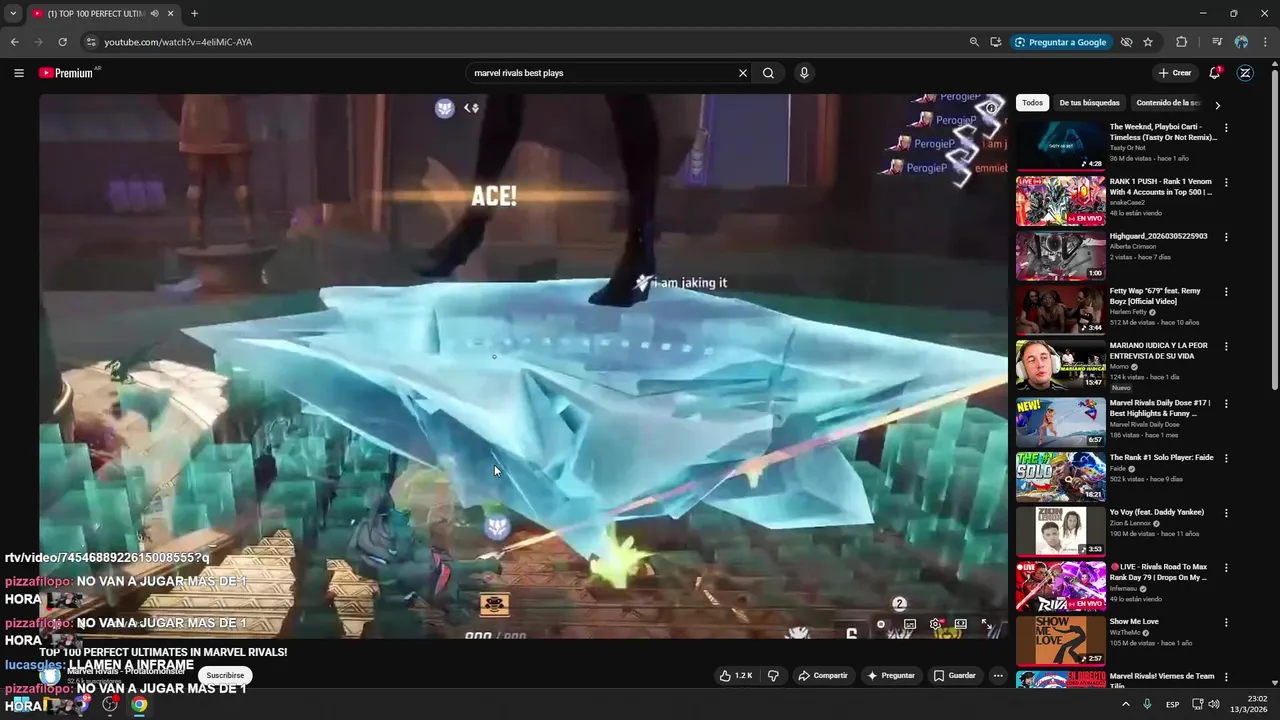Image resolution: width=1280 pixels, height=720 pixels.
Task: Open 'Show Me Love' video thumbnail
Action: point(1061,641)
